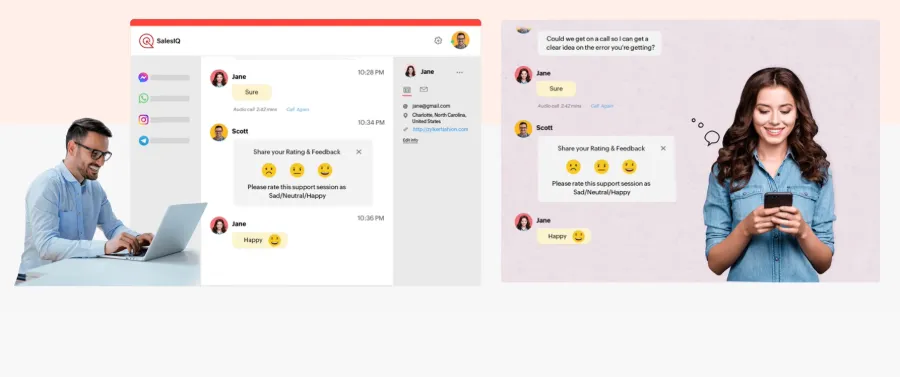
Task: Open the operator profile avatar in header
Action: point(460,40)
